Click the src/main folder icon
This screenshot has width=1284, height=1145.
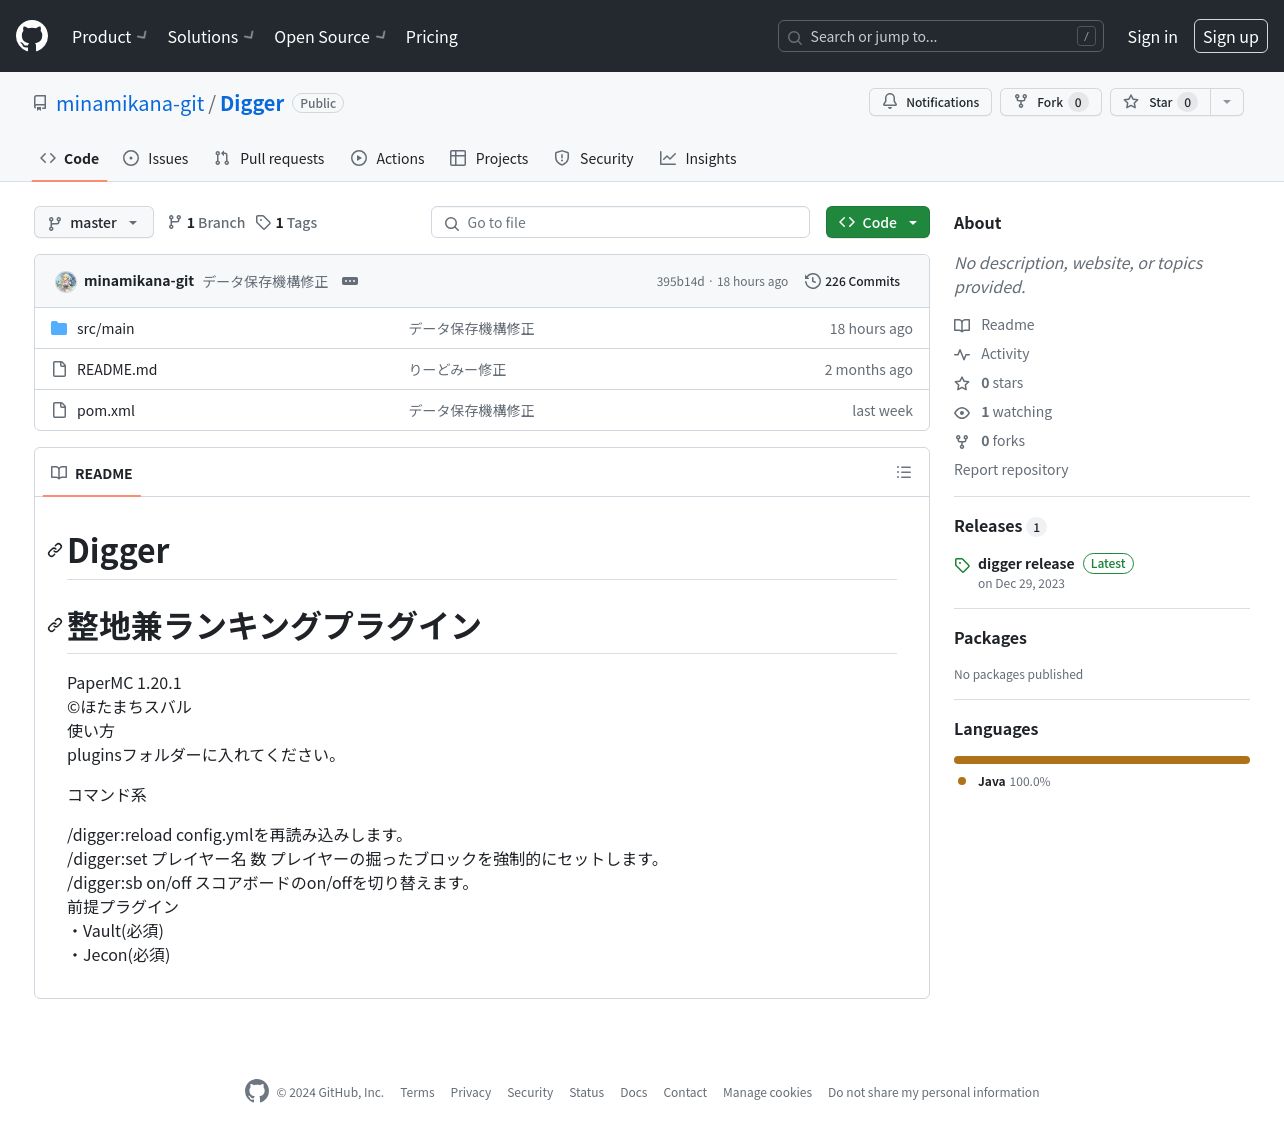[59, 328]
